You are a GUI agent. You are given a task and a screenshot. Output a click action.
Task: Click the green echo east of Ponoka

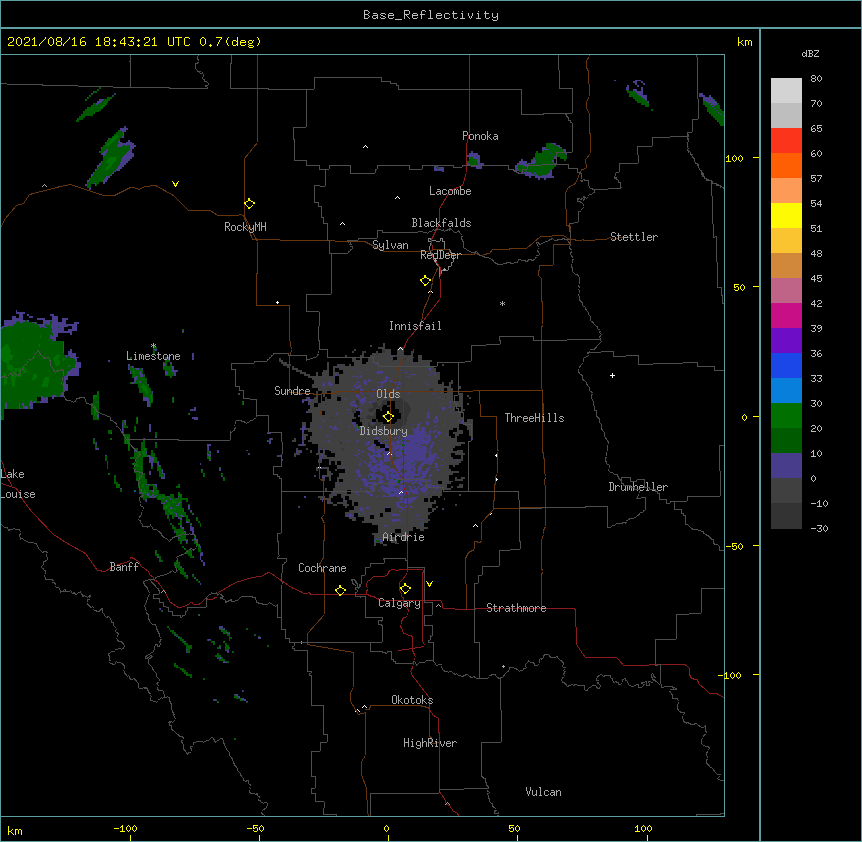(541, 162)
